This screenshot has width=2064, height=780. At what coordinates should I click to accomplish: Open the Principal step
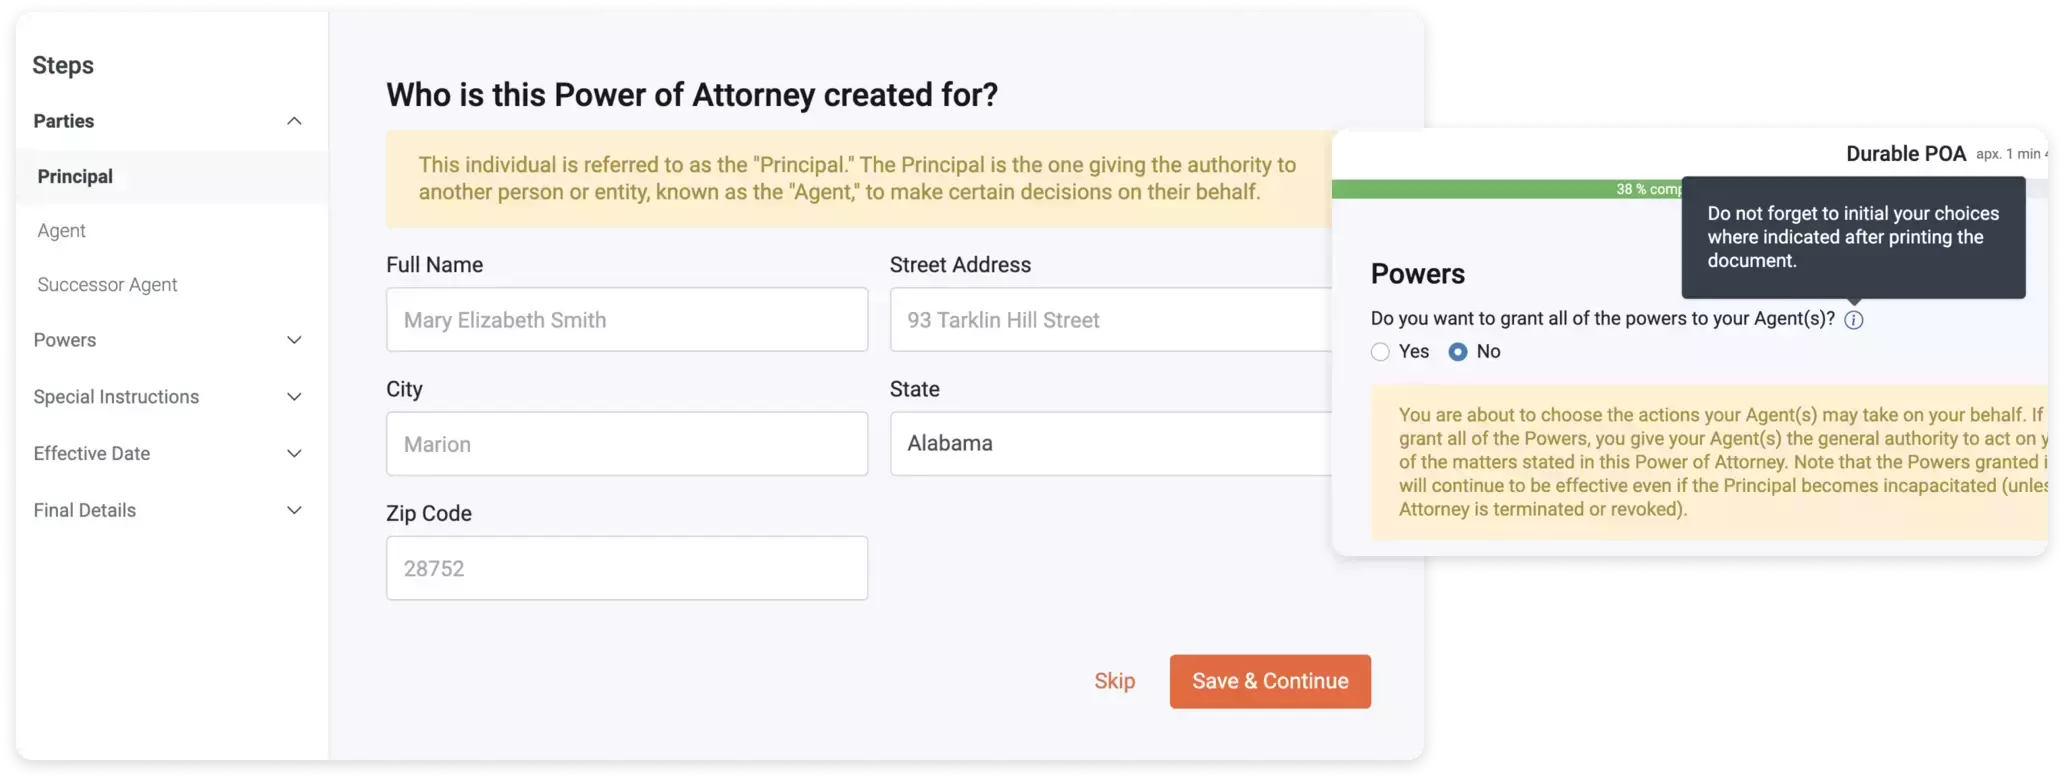pos(75,177)
